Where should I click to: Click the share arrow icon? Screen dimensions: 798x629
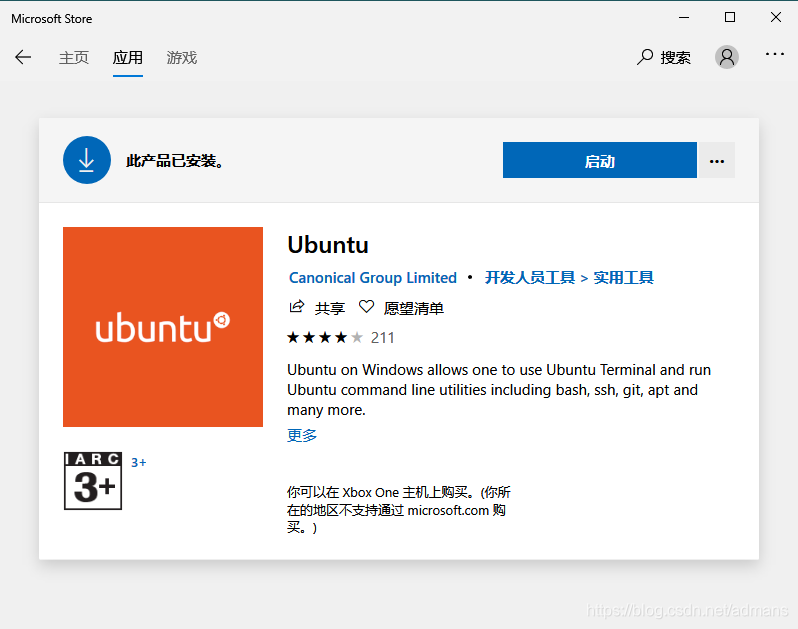297,307
